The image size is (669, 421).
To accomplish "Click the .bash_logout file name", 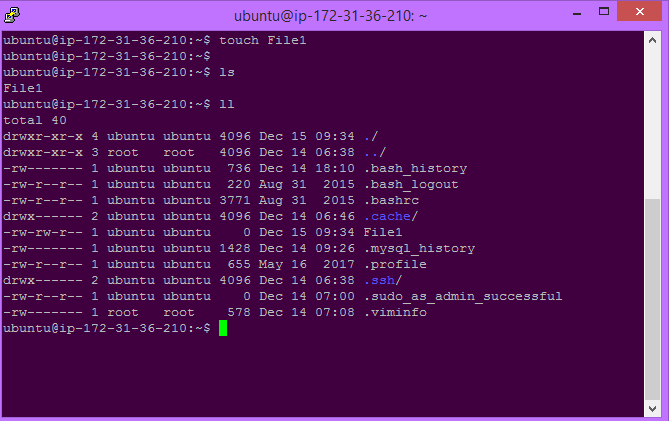I will (x=411, y=184).
